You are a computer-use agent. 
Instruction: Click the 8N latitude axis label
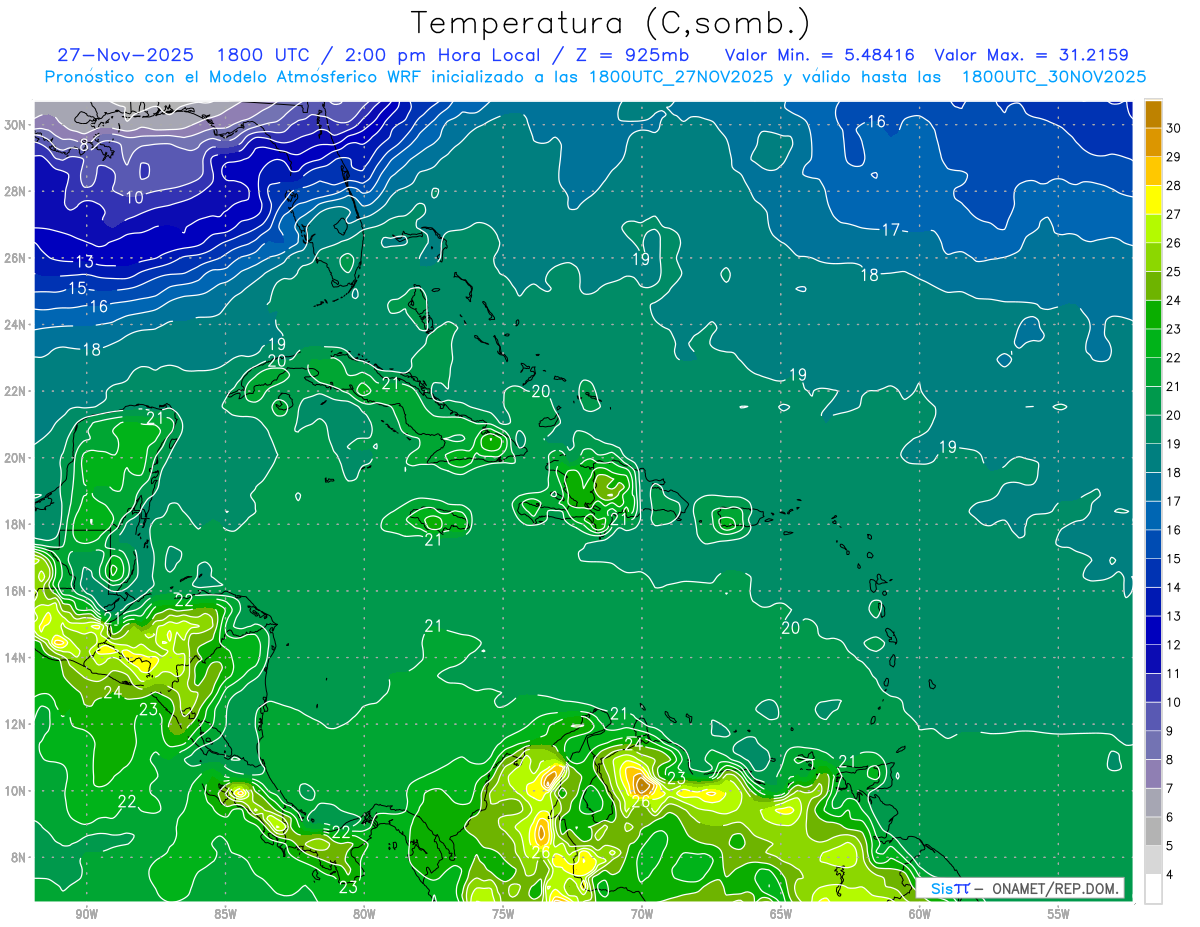19,857
